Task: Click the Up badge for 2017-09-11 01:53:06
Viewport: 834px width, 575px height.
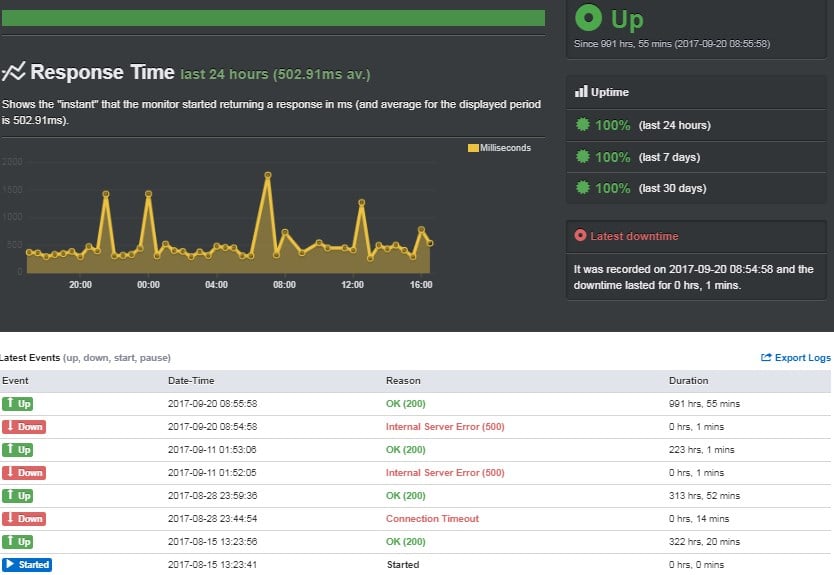Action: 18,449
